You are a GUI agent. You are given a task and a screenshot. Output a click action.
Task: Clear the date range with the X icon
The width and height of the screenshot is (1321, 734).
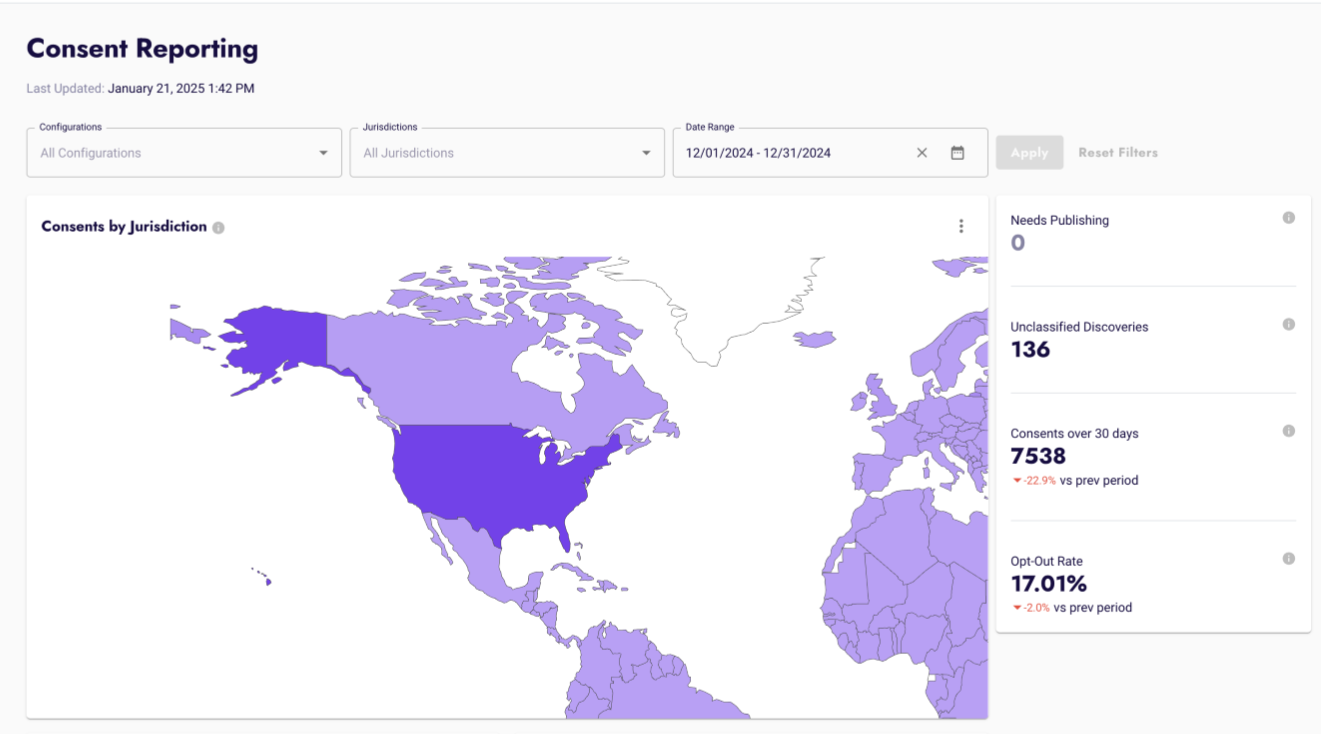click(922, 153)
